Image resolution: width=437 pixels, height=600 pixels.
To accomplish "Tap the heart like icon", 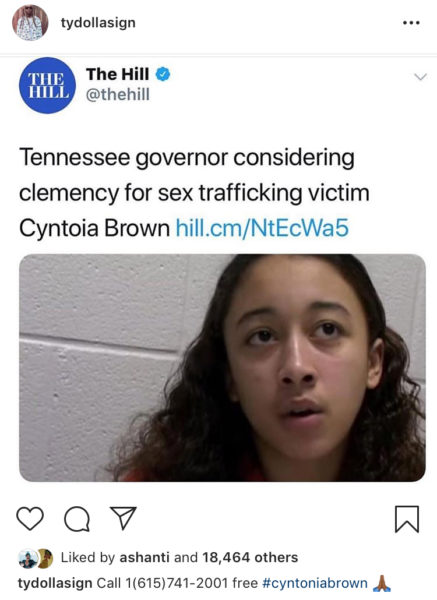I will pos(30,518).
